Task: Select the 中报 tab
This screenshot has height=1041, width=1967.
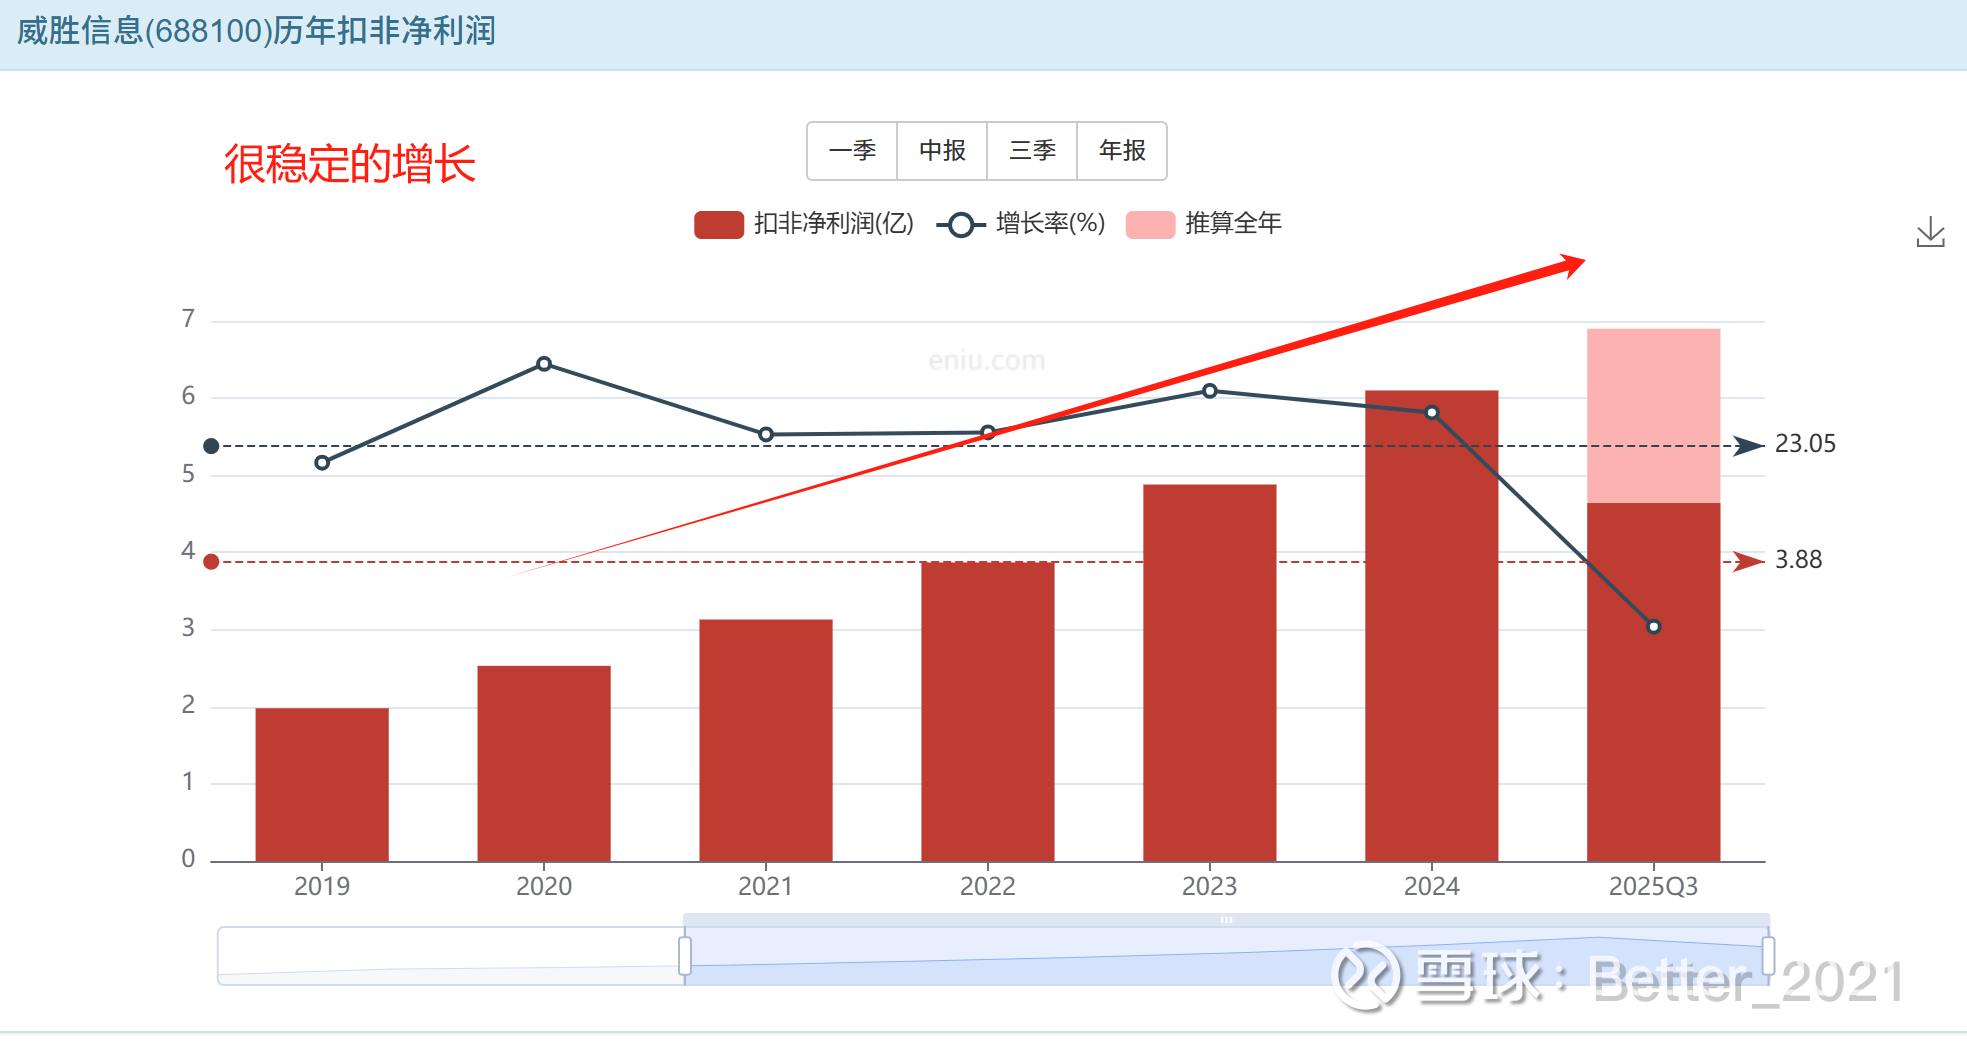Action: point(942,151)
